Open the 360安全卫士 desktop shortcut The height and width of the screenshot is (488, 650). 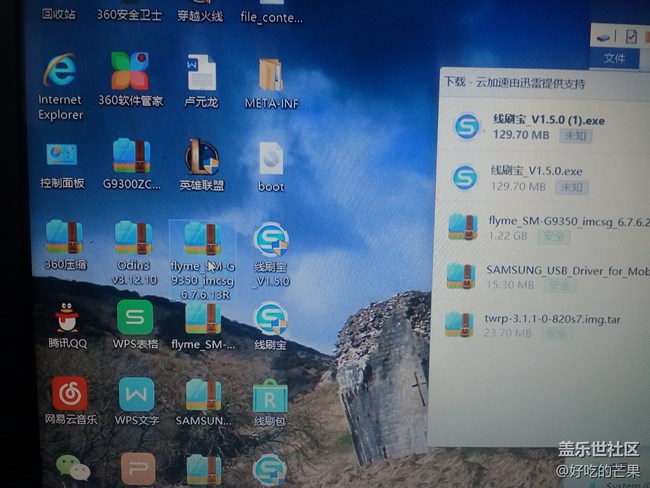click(x=129, y=15)
